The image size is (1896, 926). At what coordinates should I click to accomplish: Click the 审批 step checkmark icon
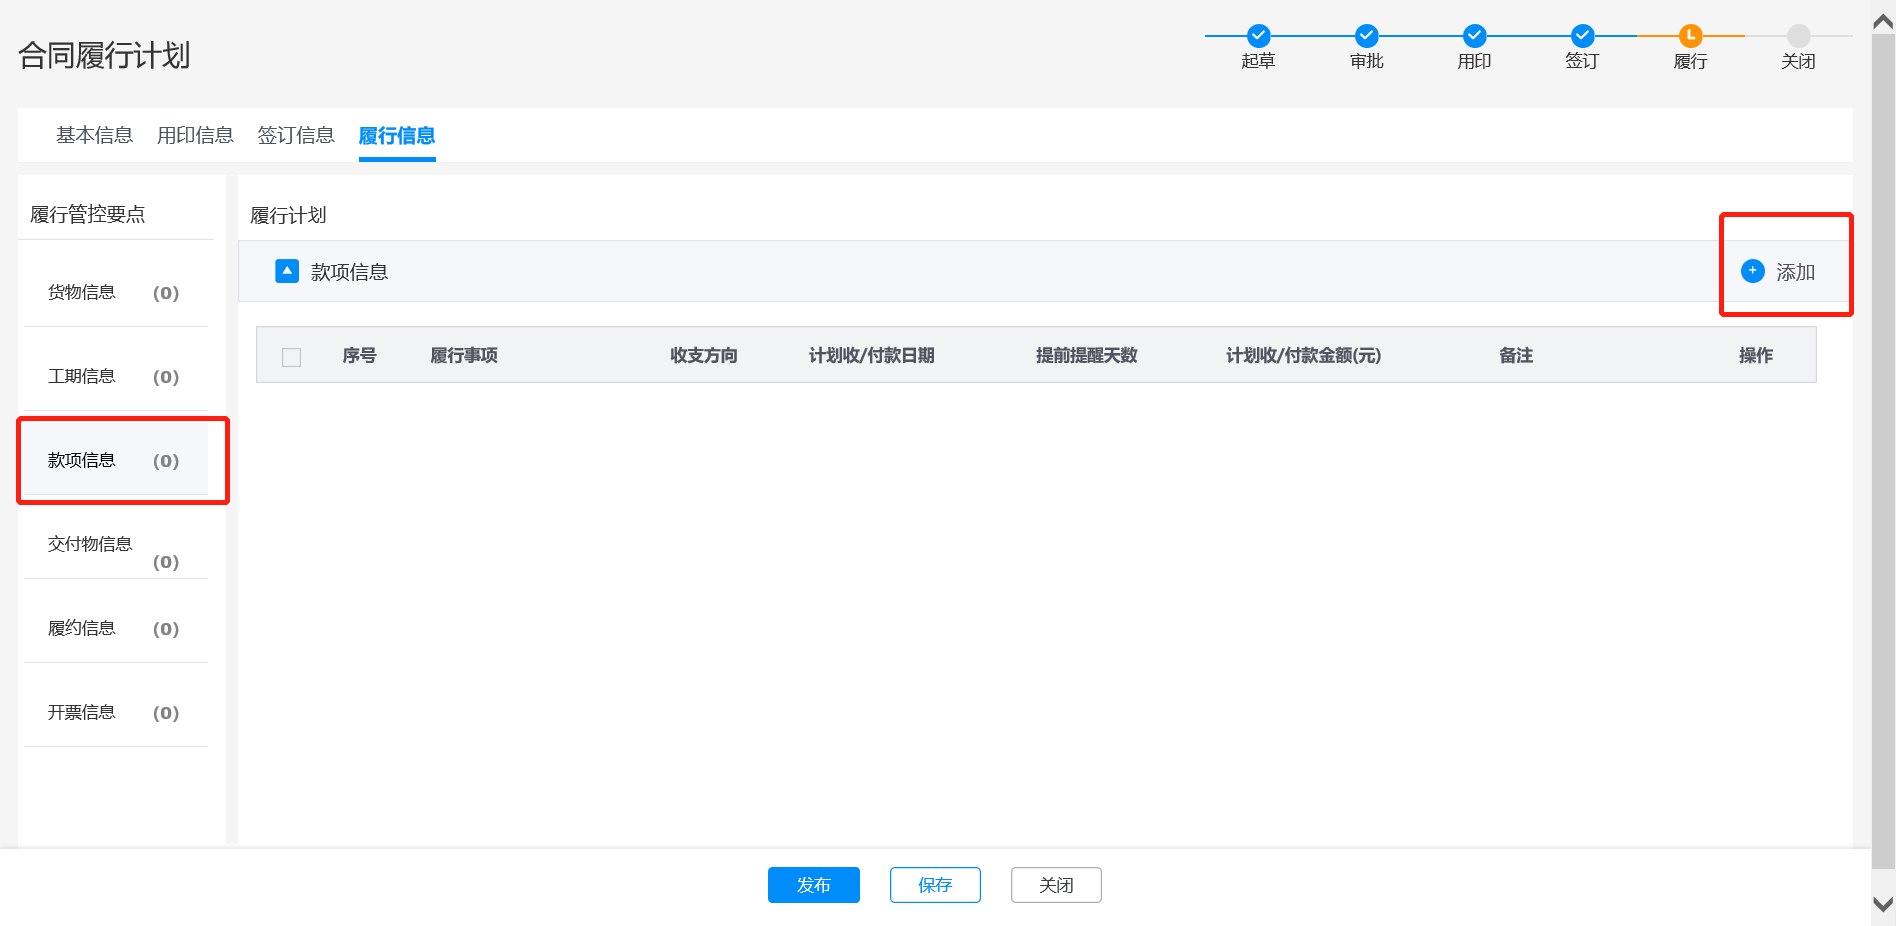point(1366,36)
